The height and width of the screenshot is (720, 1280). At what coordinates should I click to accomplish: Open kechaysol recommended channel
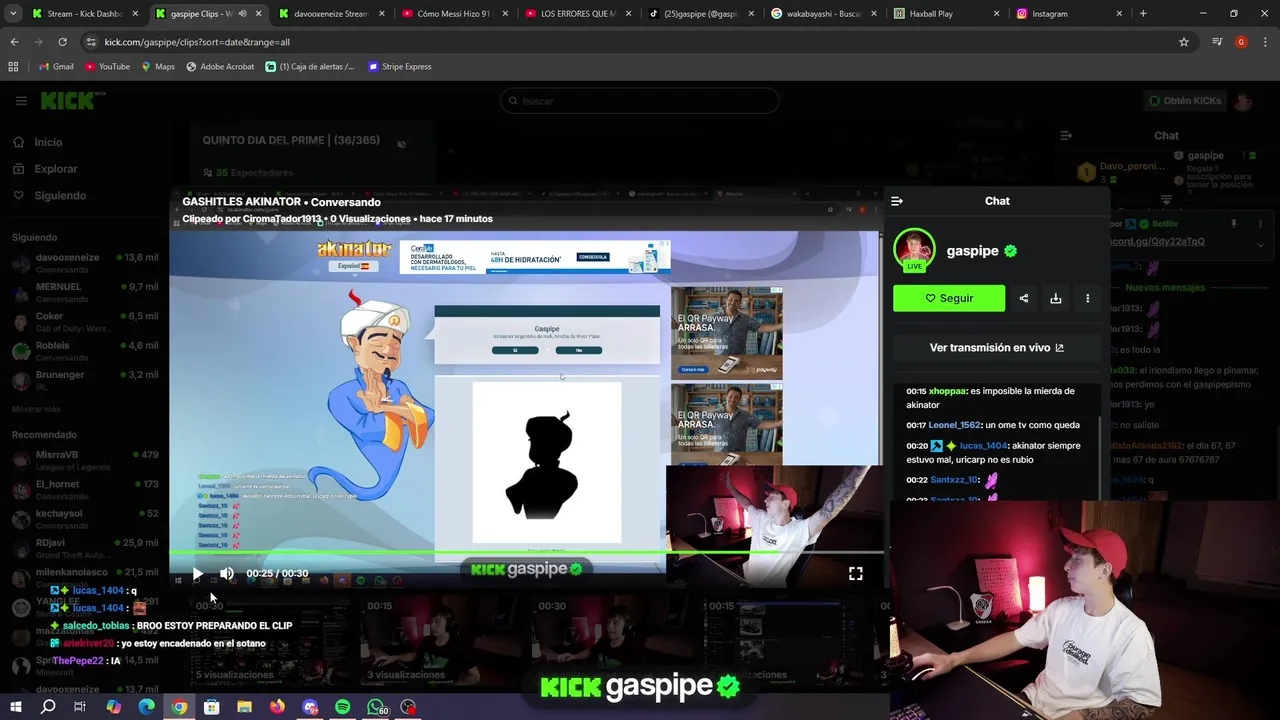pyautogui.click(x=85, y=518)
